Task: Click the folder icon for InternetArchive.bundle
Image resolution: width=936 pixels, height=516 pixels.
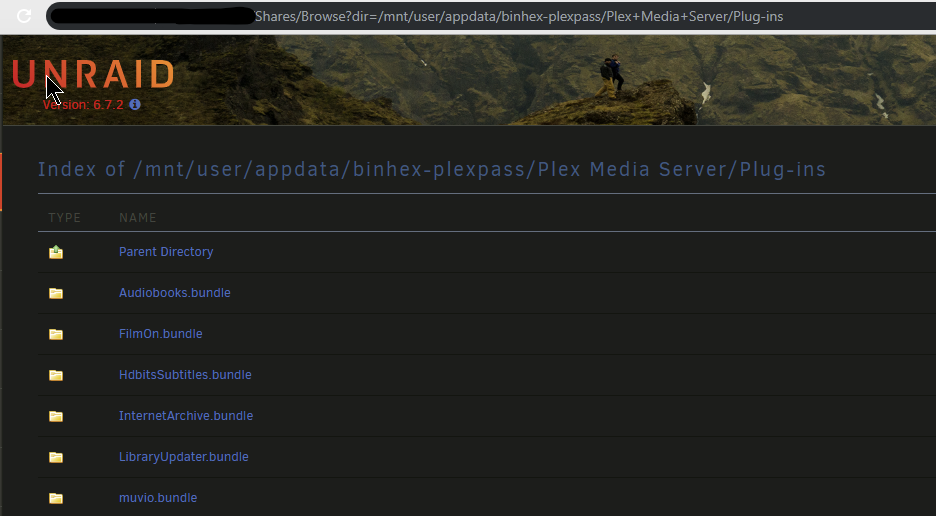Action: [x=56, y=416]
